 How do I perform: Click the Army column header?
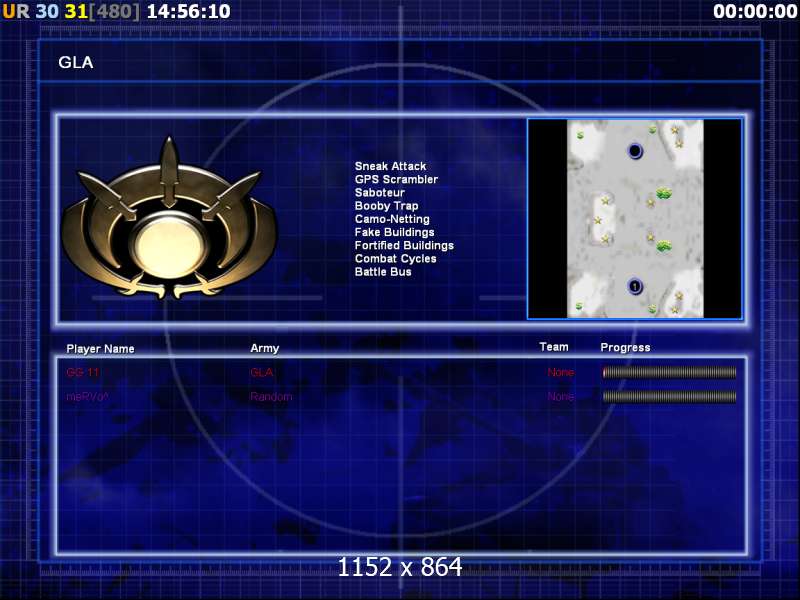point(264,348)
